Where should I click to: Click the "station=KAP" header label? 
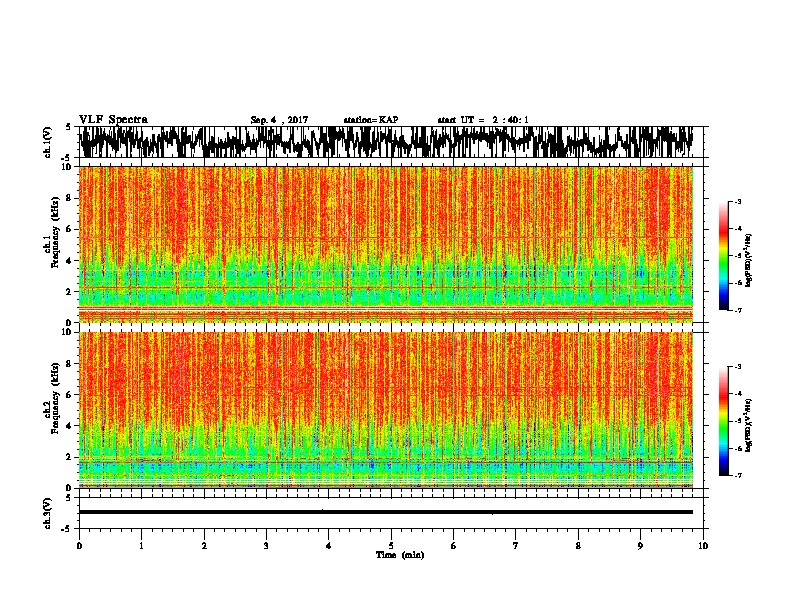pyautogui.click(x=371, y=120)
